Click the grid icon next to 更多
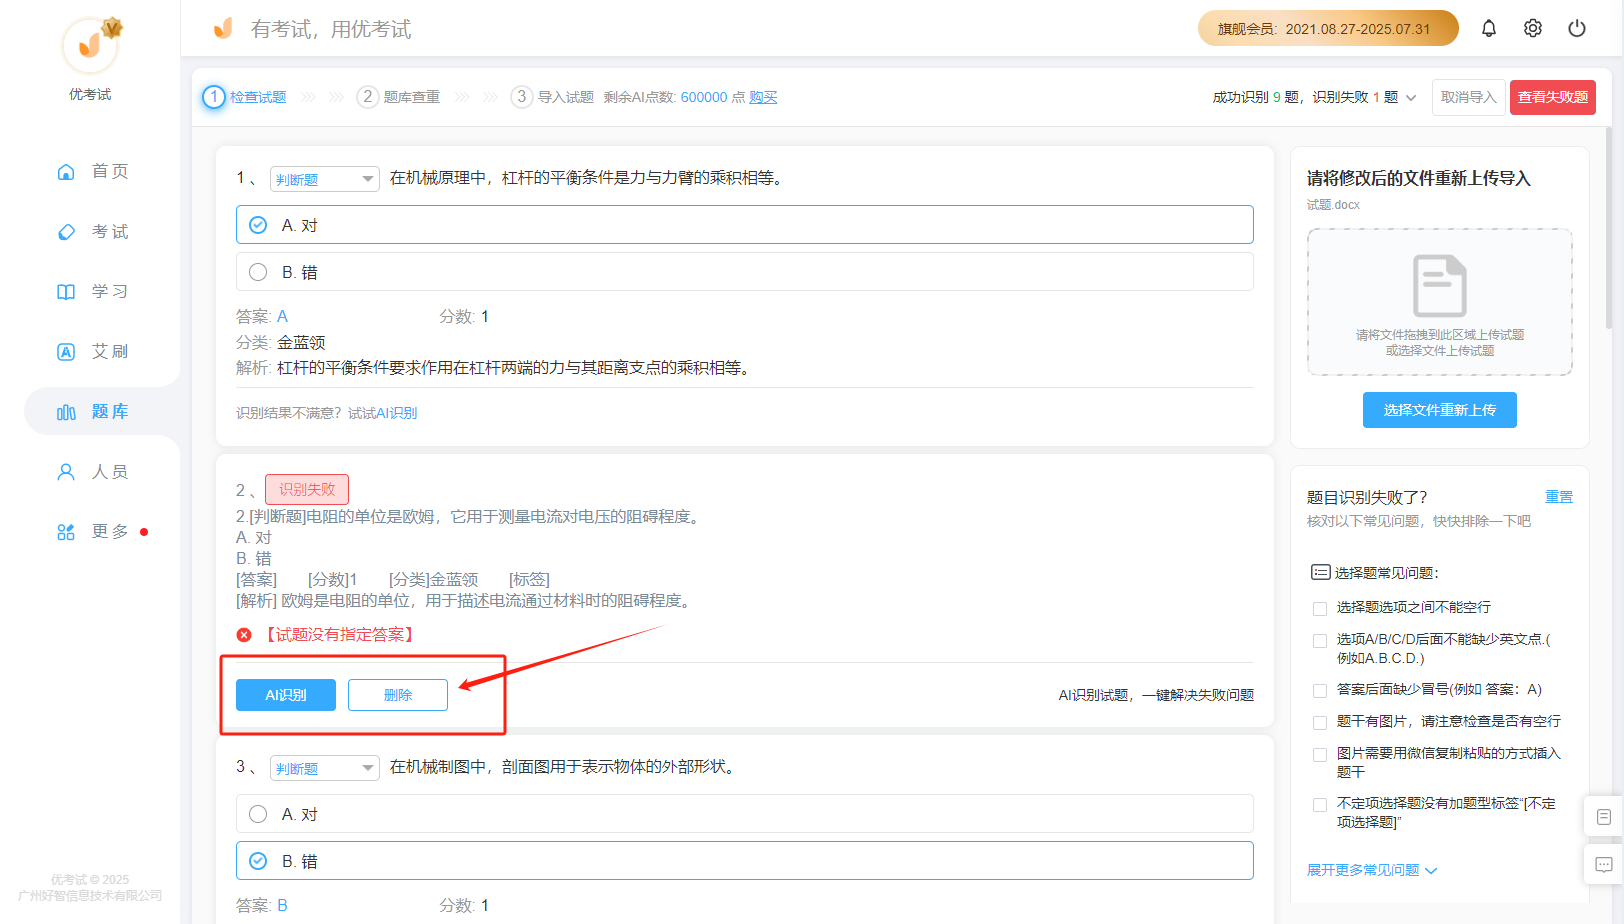Image resolution: width=1624 pixels, height=924 pixels. pos(66,532)
